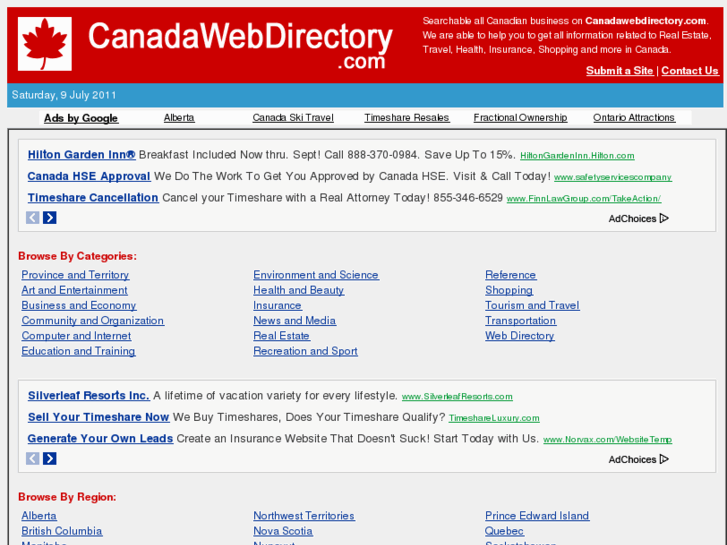Browse Insurance category
Image resolution: width=727 pixels, height=545 pixels.
point(277,306)
